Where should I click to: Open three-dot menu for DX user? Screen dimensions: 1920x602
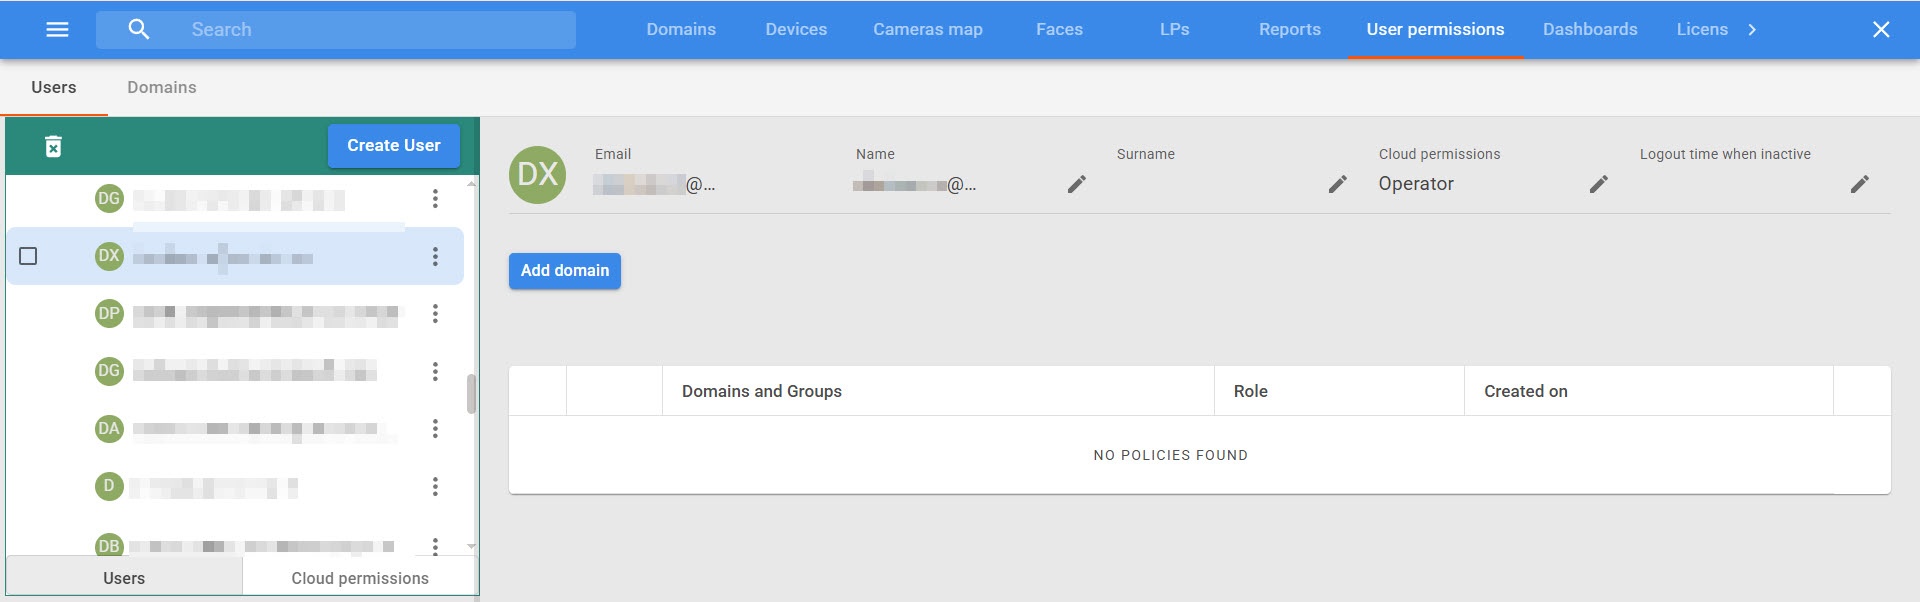click(x=435, y=257)
